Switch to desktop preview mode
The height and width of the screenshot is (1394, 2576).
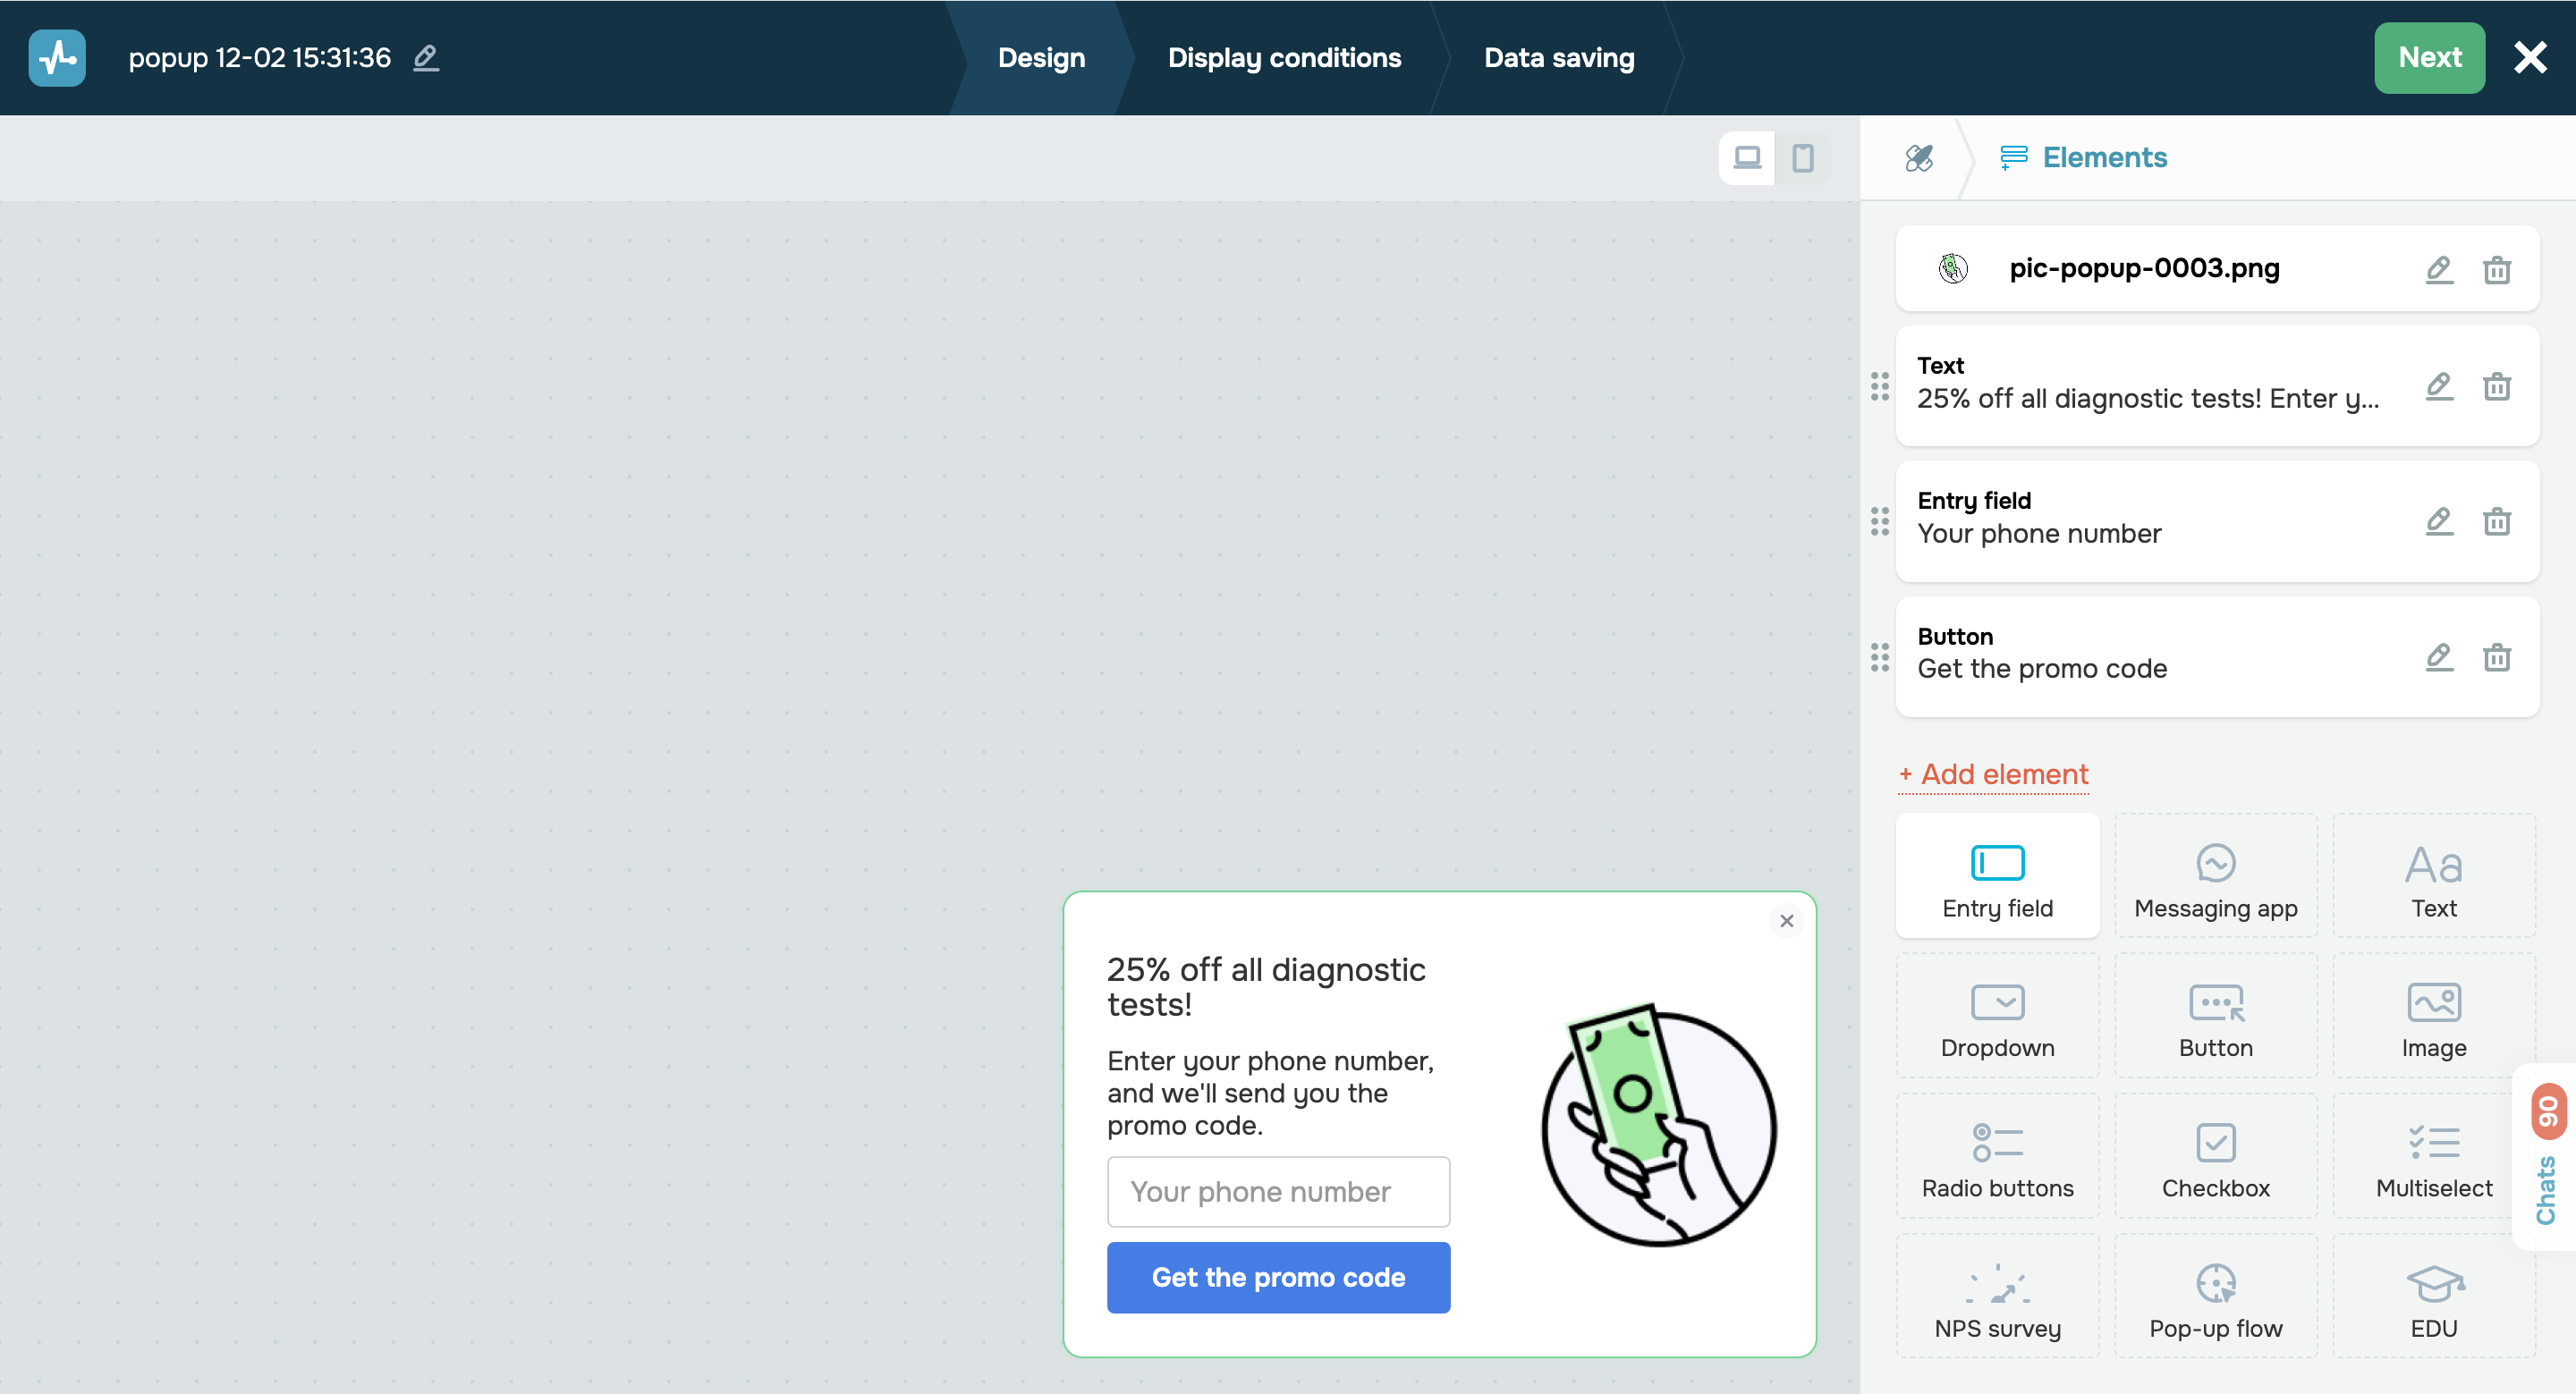coord(1746,158)
